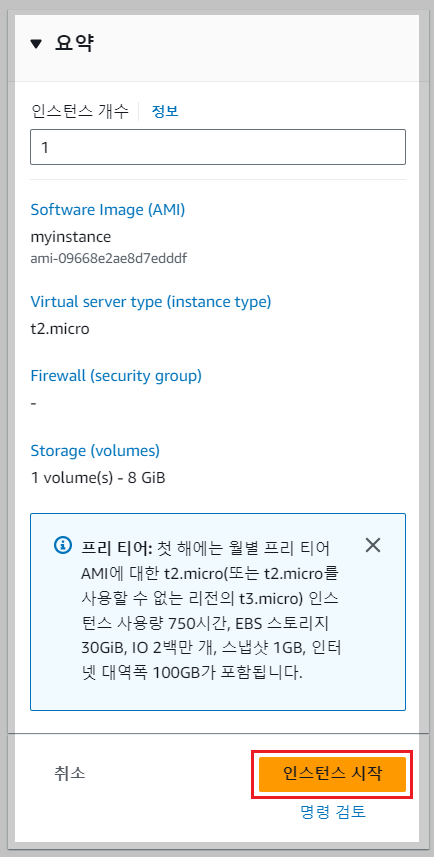Focus the 인스턴스 개수 number field

(218, 147)
